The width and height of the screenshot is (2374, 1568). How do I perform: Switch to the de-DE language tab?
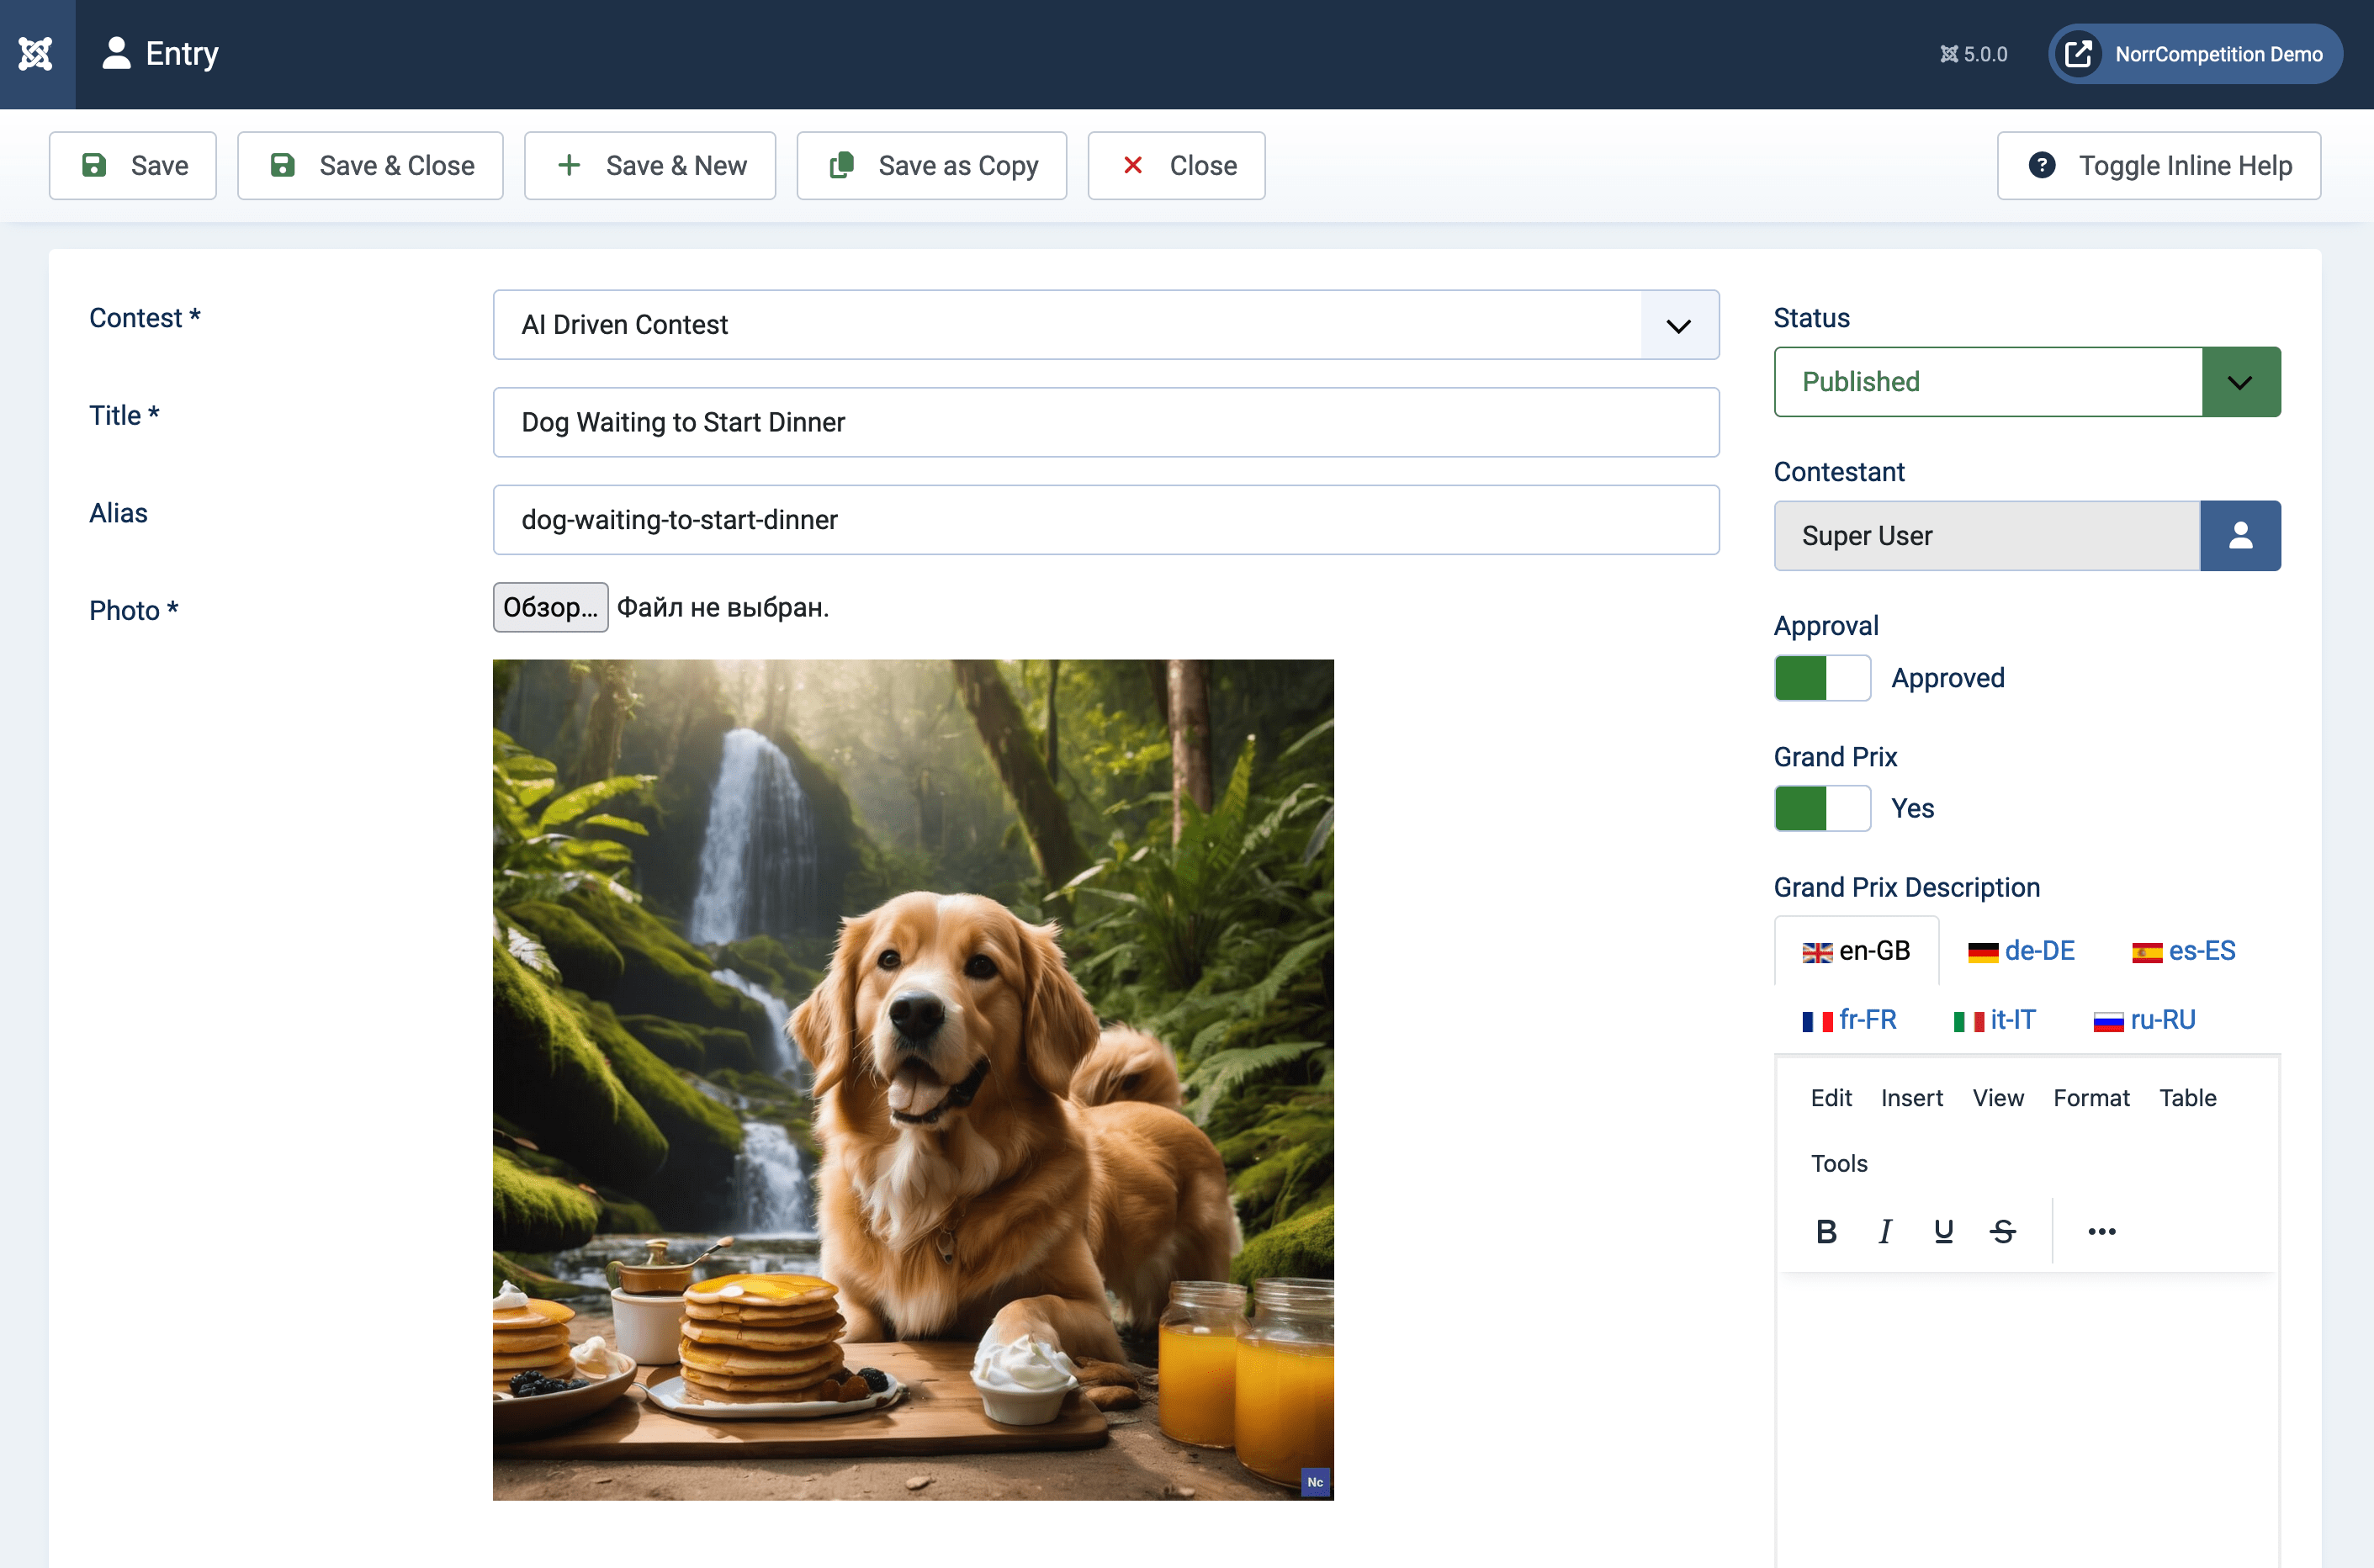tap(2021, 951)
